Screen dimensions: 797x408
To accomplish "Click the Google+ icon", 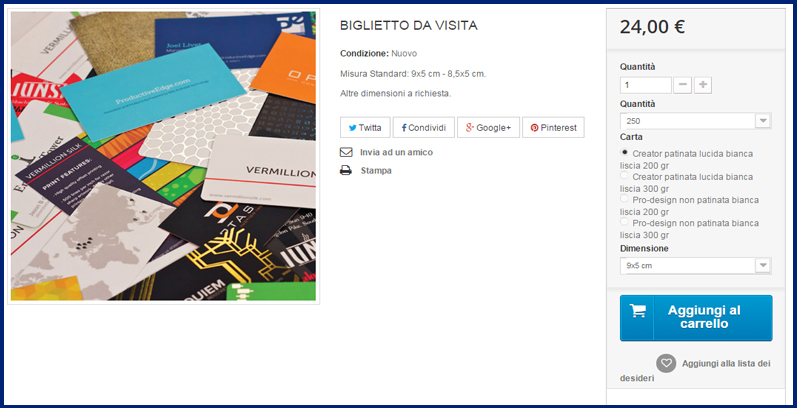I will click(470, 128).
